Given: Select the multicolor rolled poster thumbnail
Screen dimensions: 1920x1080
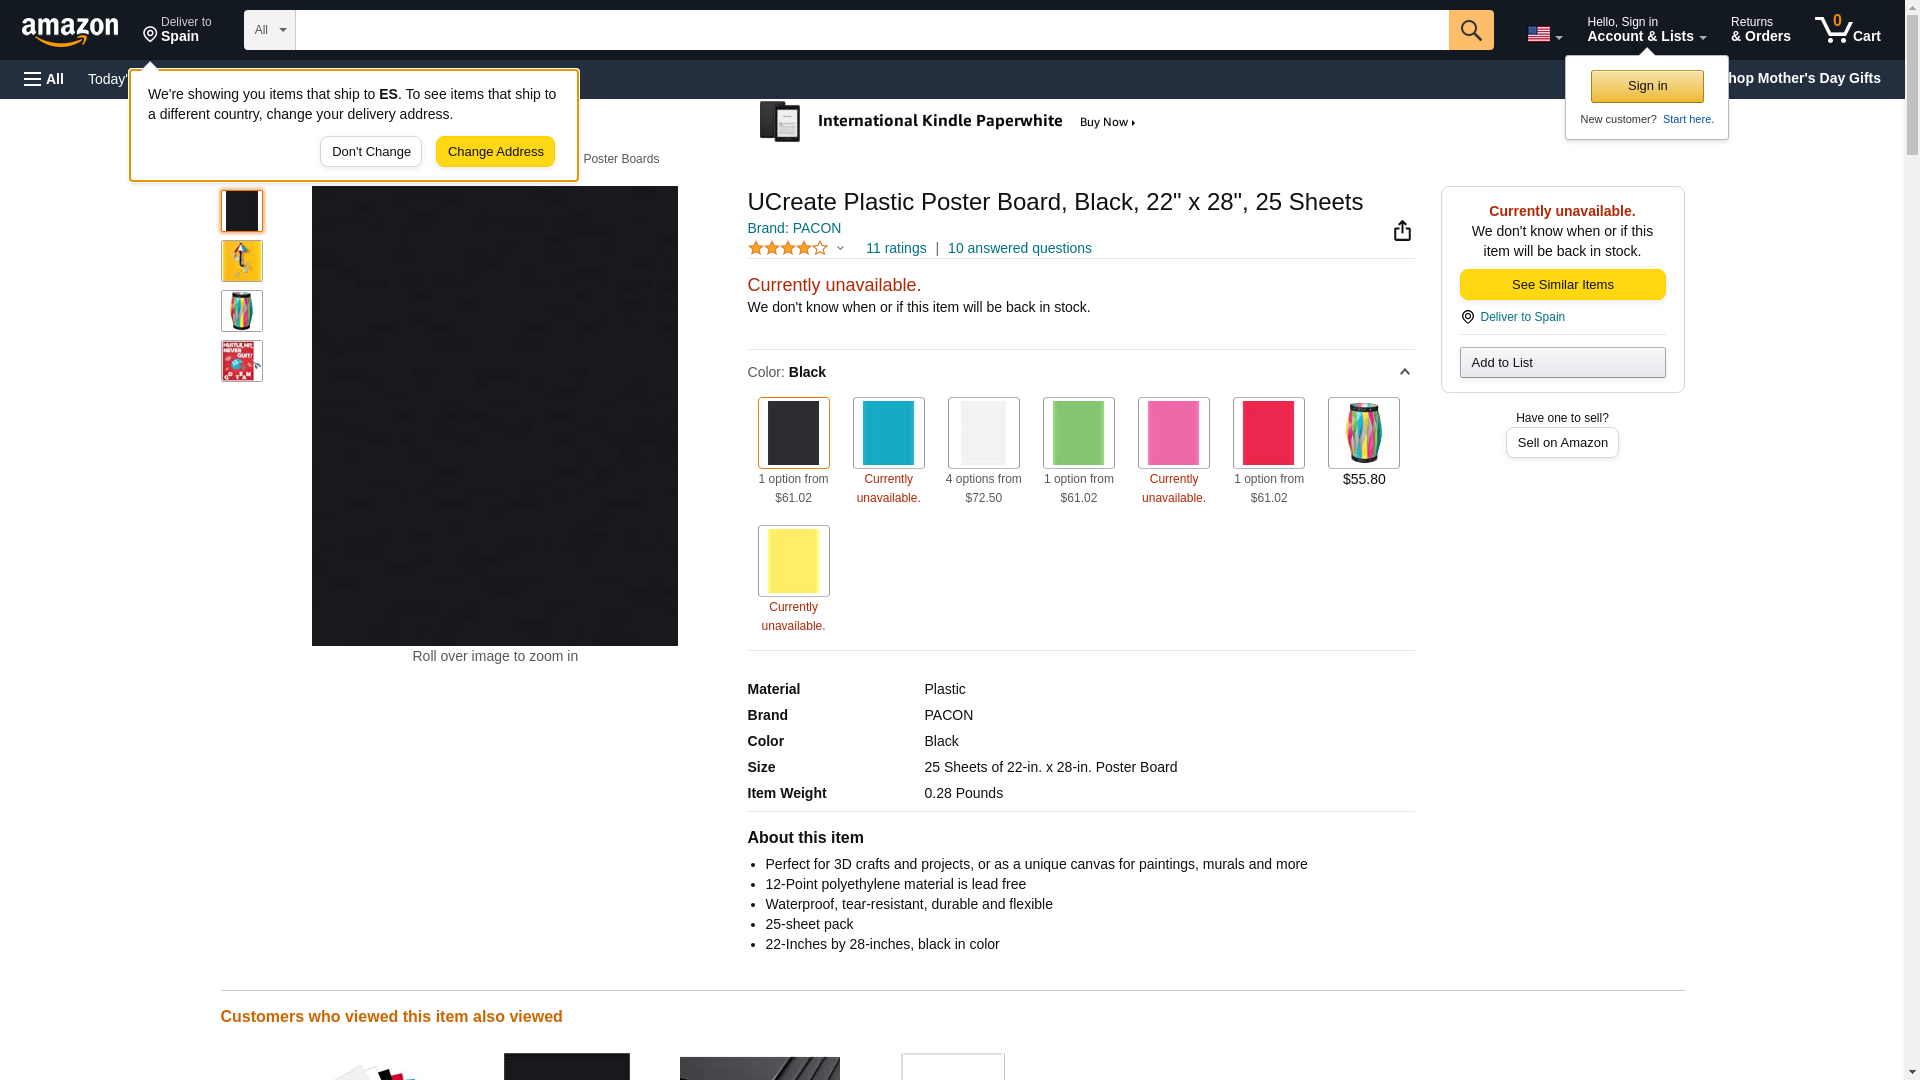Looking at the screenshot, I should point(242,311).
